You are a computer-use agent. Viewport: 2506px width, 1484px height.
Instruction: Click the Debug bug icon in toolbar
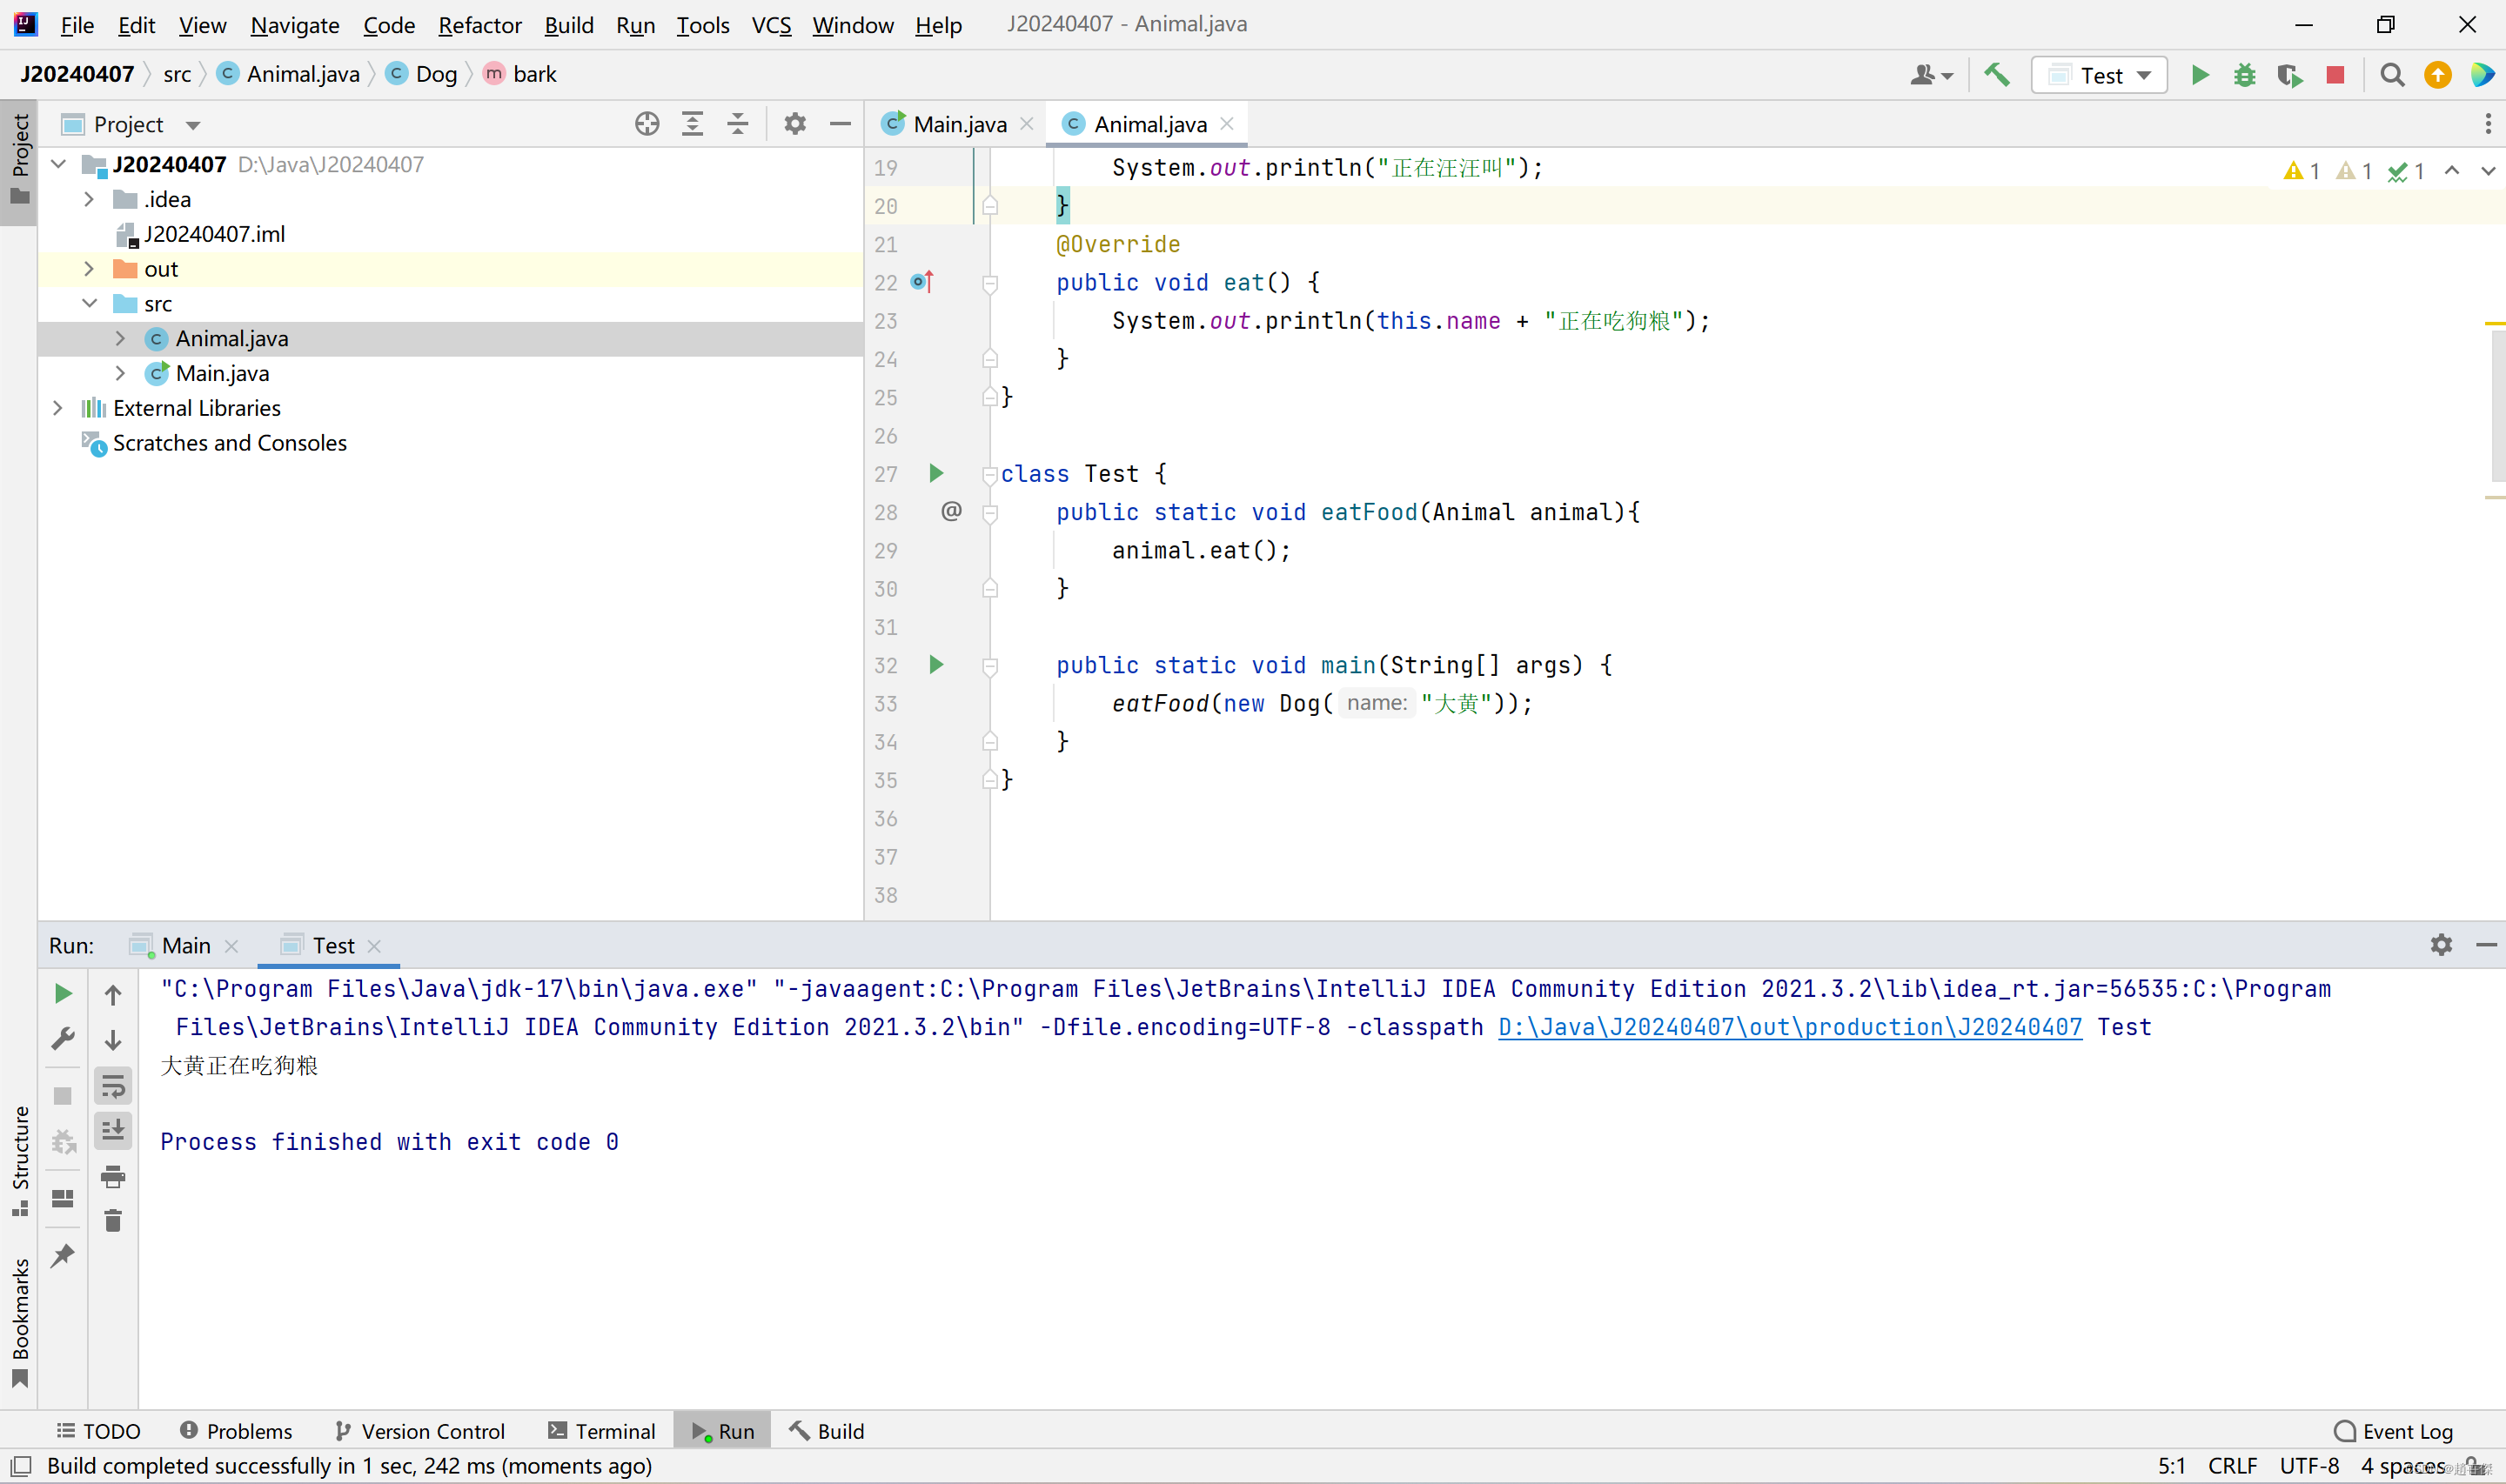2245,75
